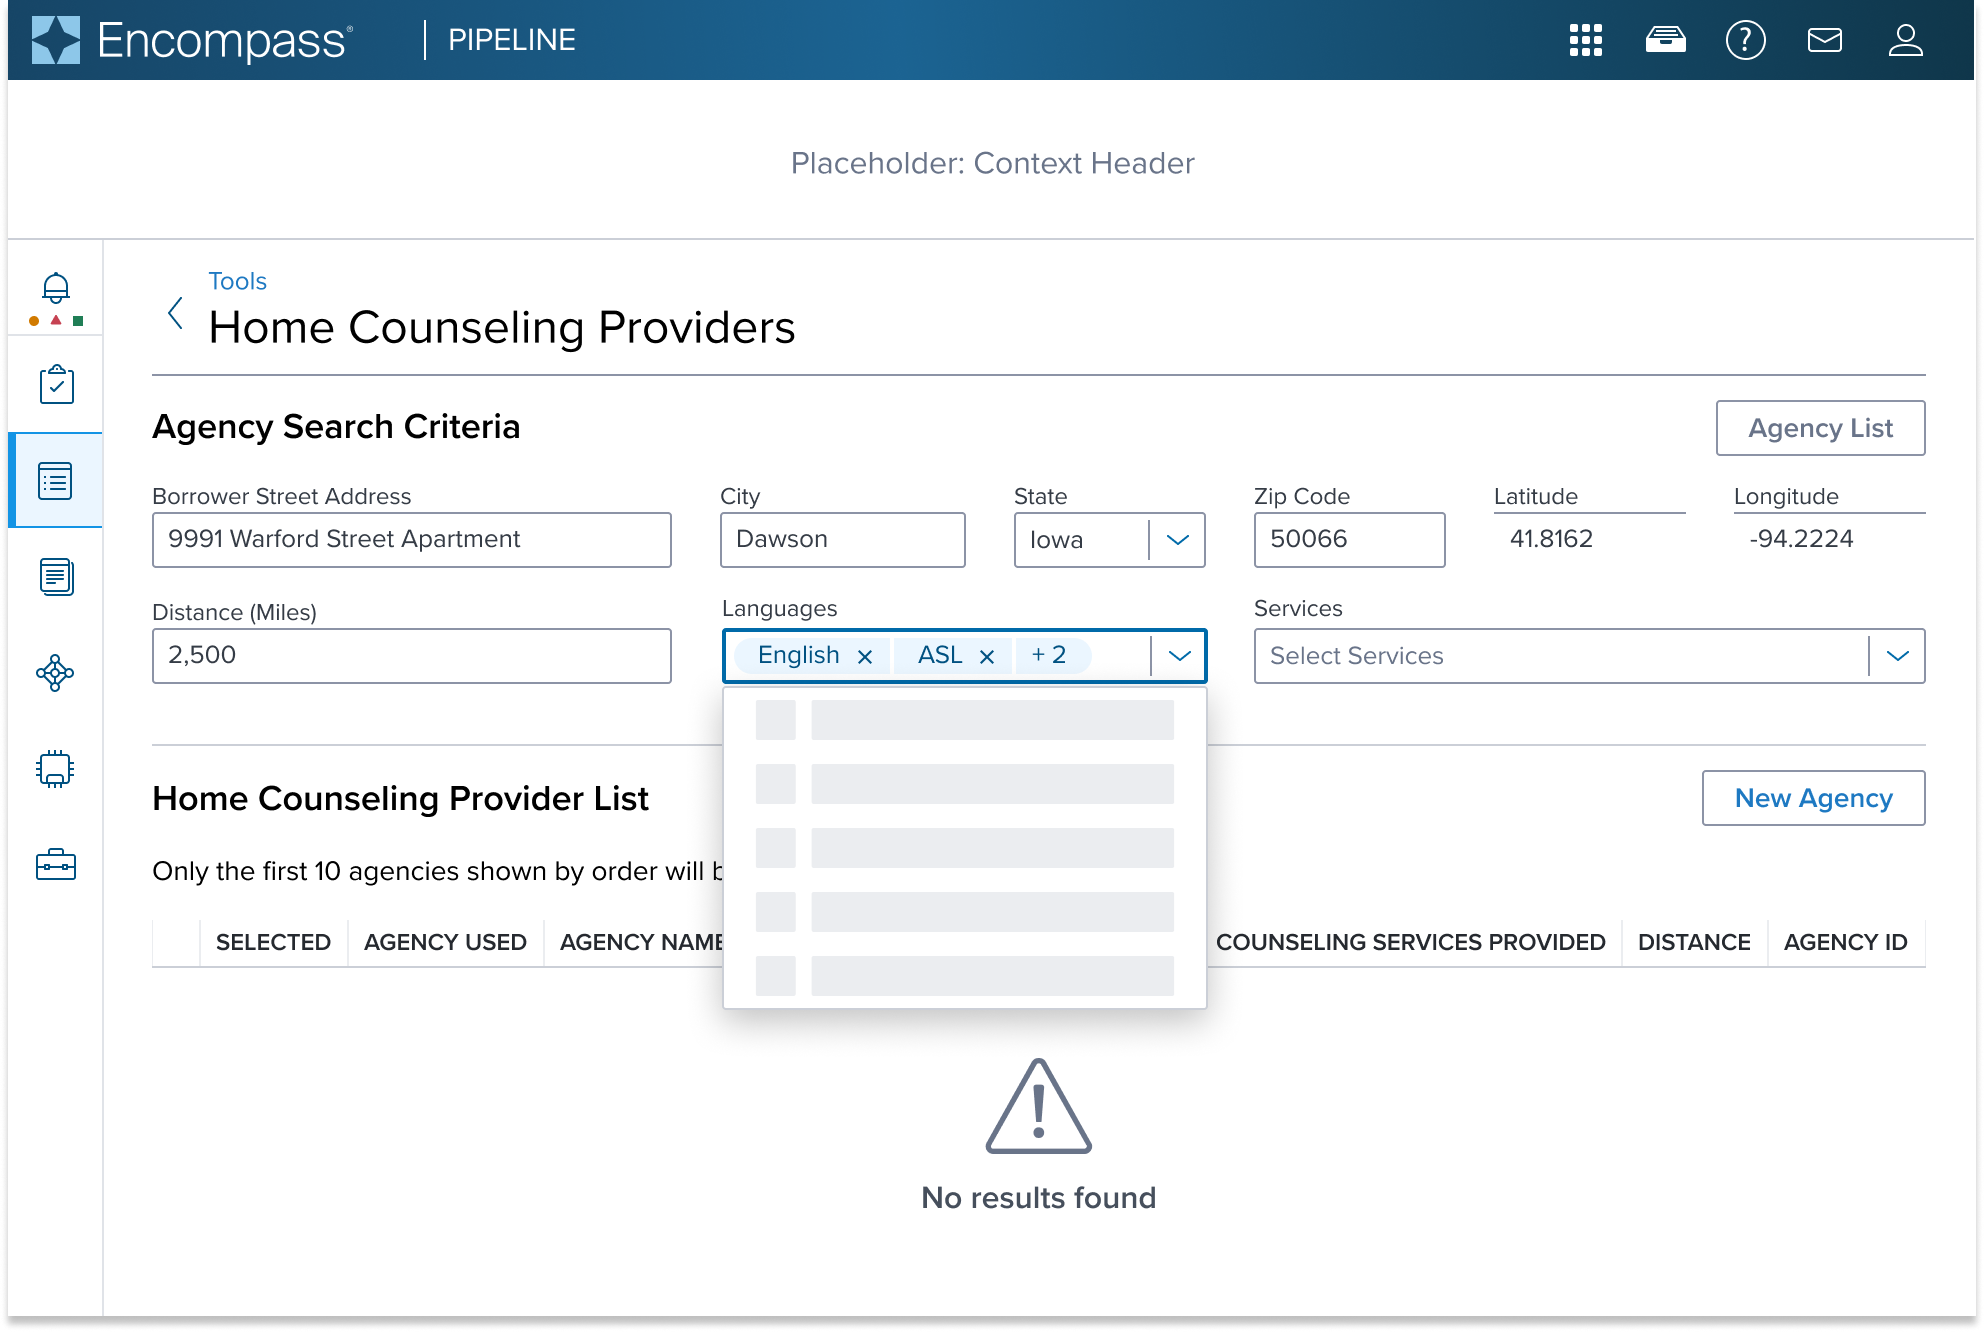Expand the State dropdown
This screenshot has width=1984, height=1332.
tap(1177, 540)
